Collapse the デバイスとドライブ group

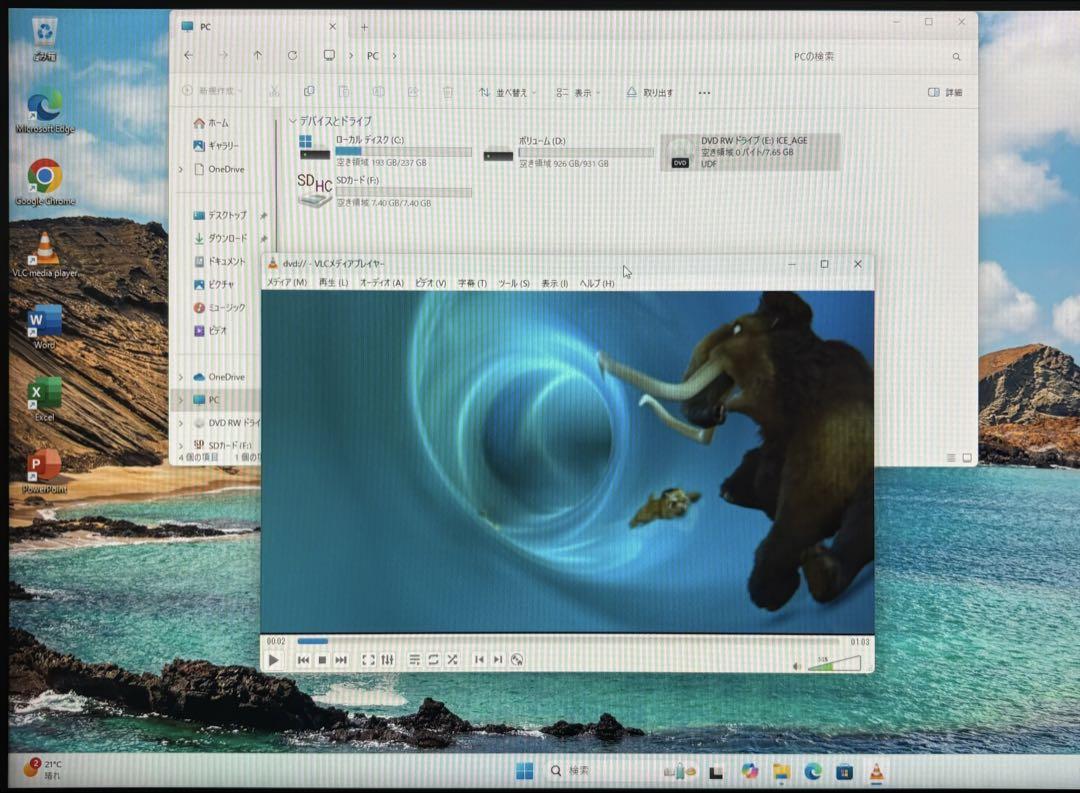pos(293,121)
